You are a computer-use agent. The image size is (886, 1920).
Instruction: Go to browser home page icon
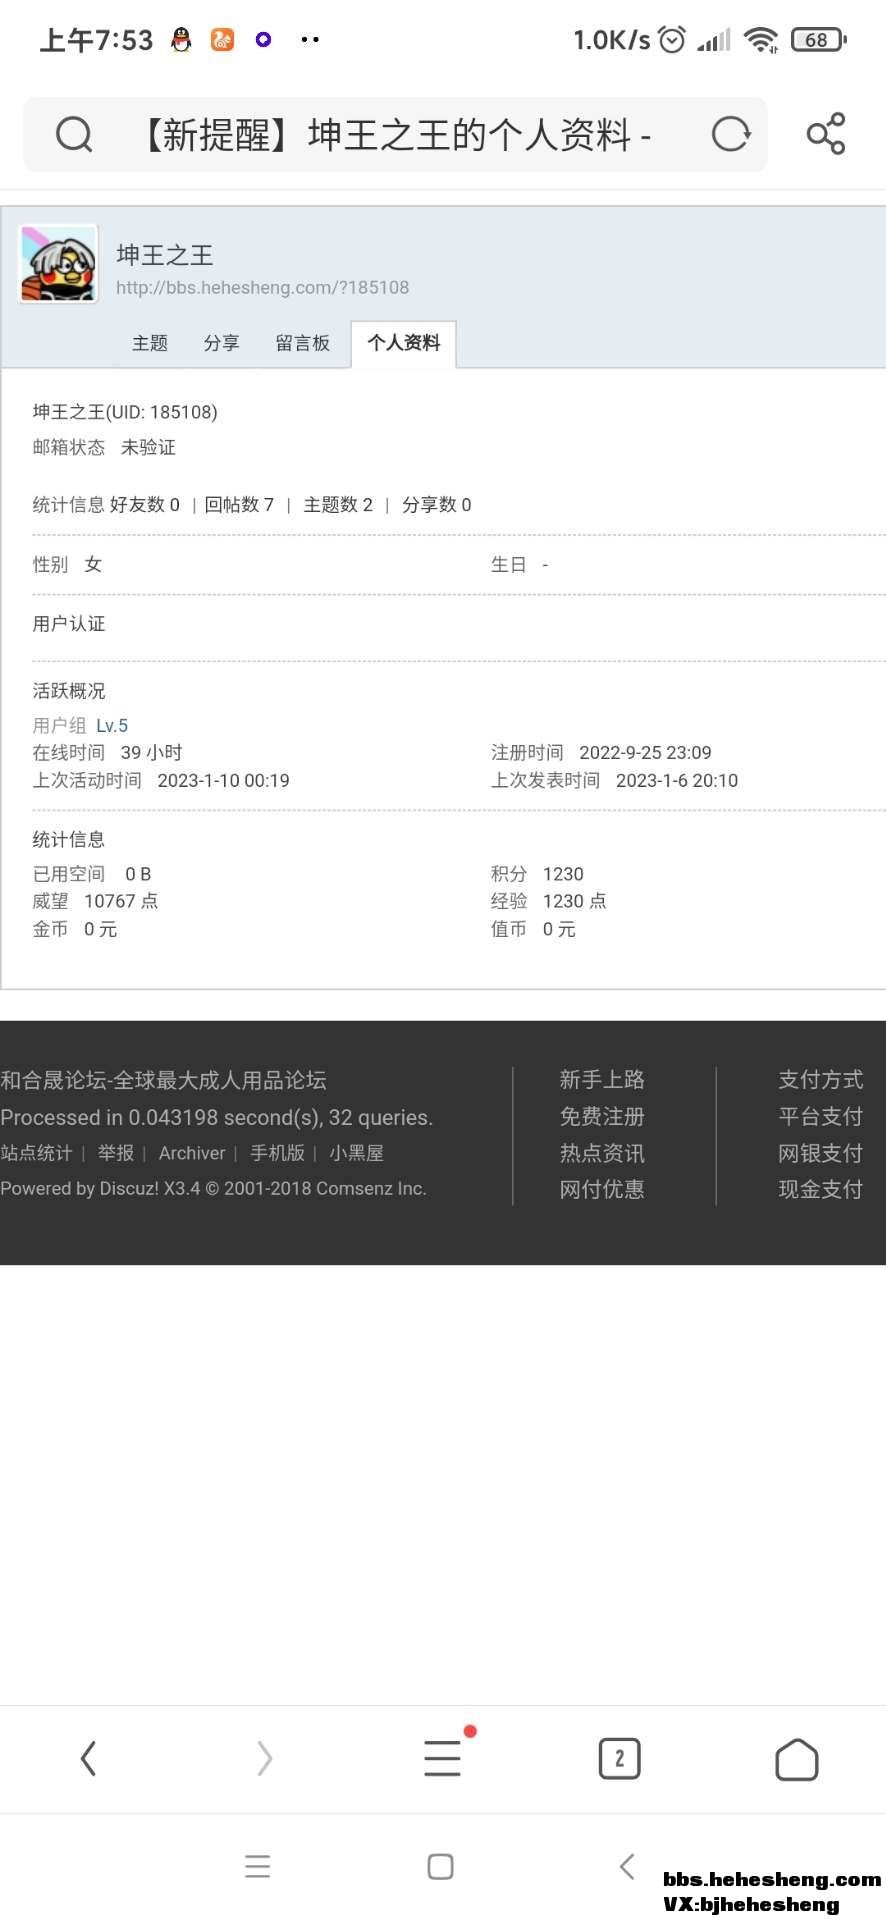tap(796, 1759)
